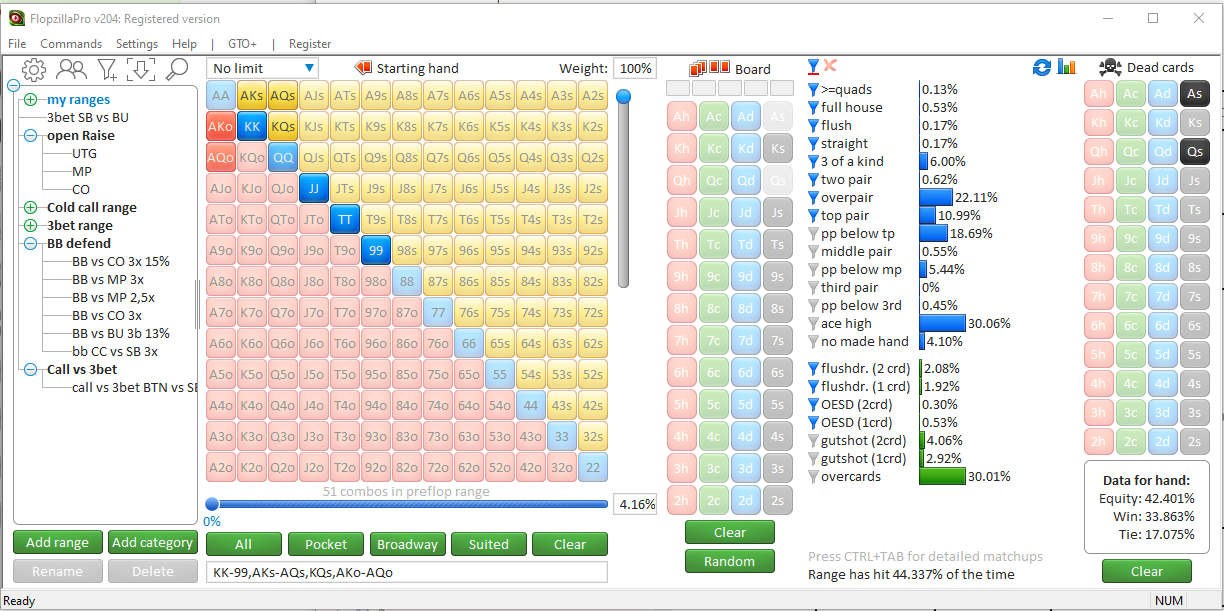Click the filter funnel for OESD (2crd)
The width and height of the screenshot is (1224, 611).
click(x=813, y=404)
